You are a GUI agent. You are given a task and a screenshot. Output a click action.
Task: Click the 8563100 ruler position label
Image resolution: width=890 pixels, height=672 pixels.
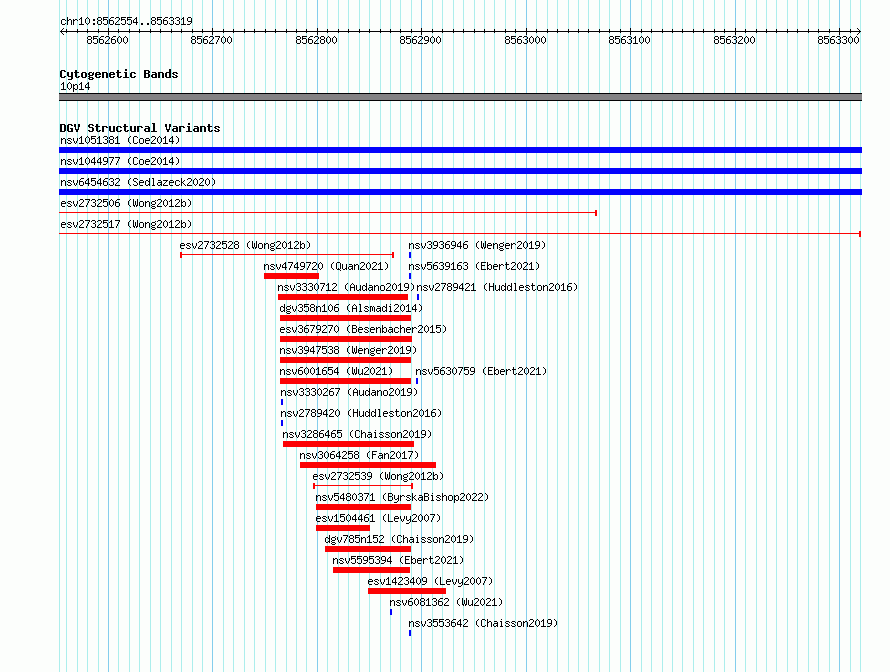tap(629, 40)
